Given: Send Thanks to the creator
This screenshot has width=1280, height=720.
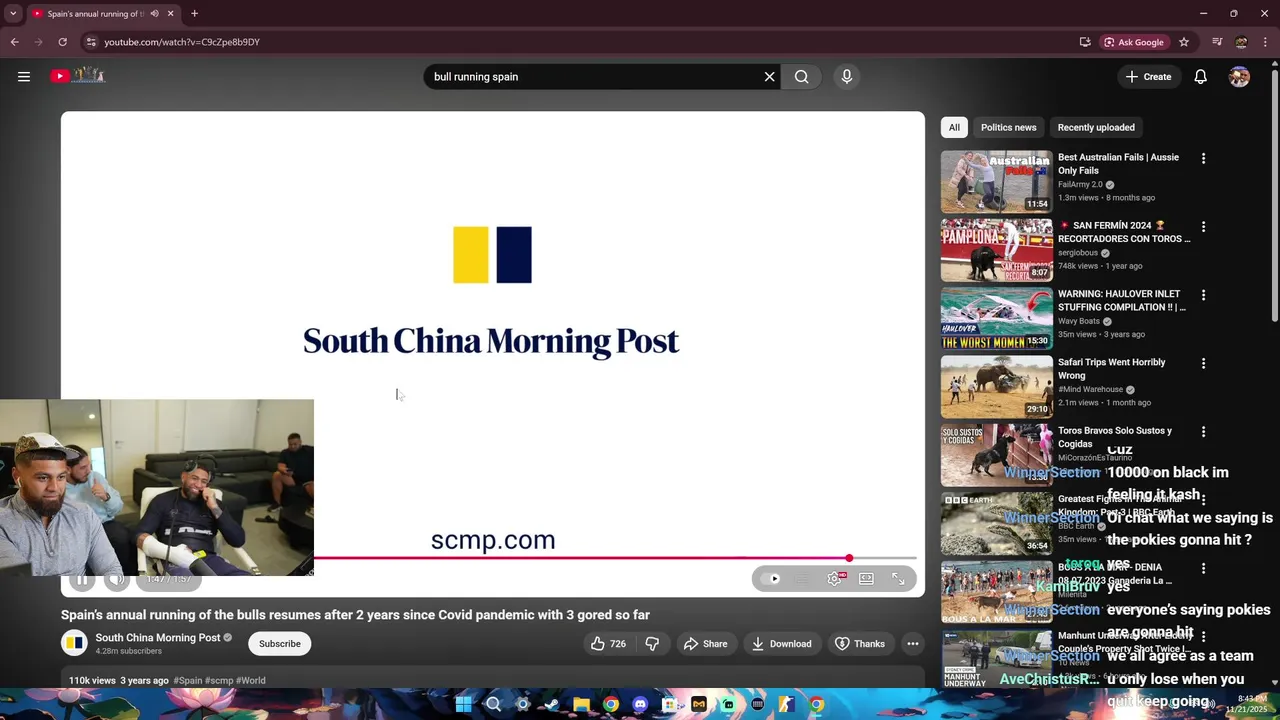Looking at the screenshot, I should coord(860,644).
